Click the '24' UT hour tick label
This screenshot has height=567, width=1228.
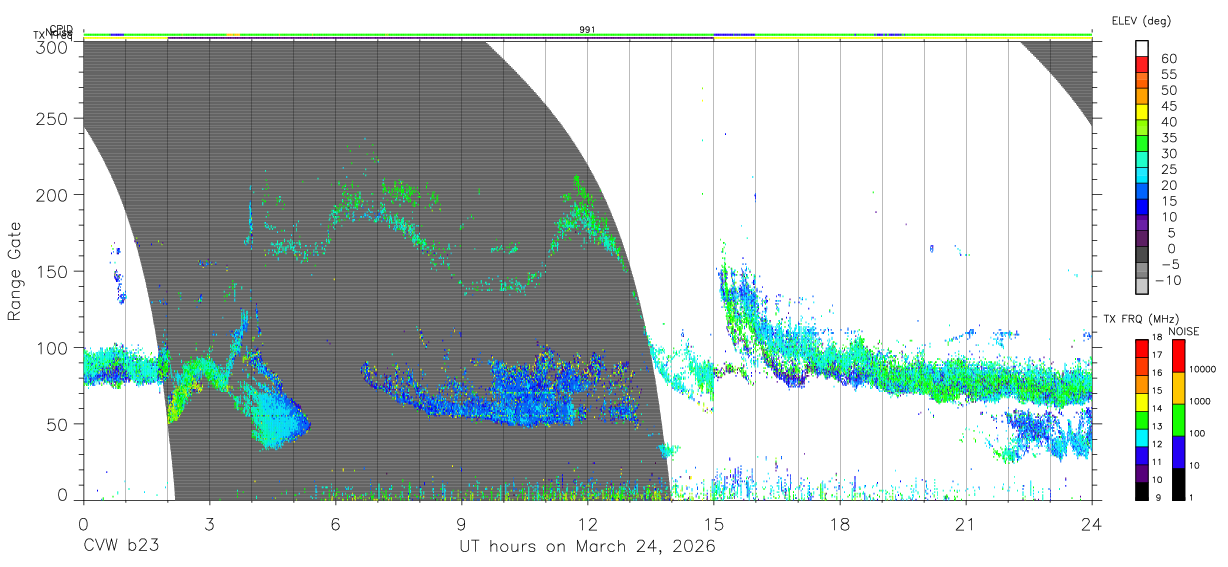pyautogui.click(x=1091, y=524)
